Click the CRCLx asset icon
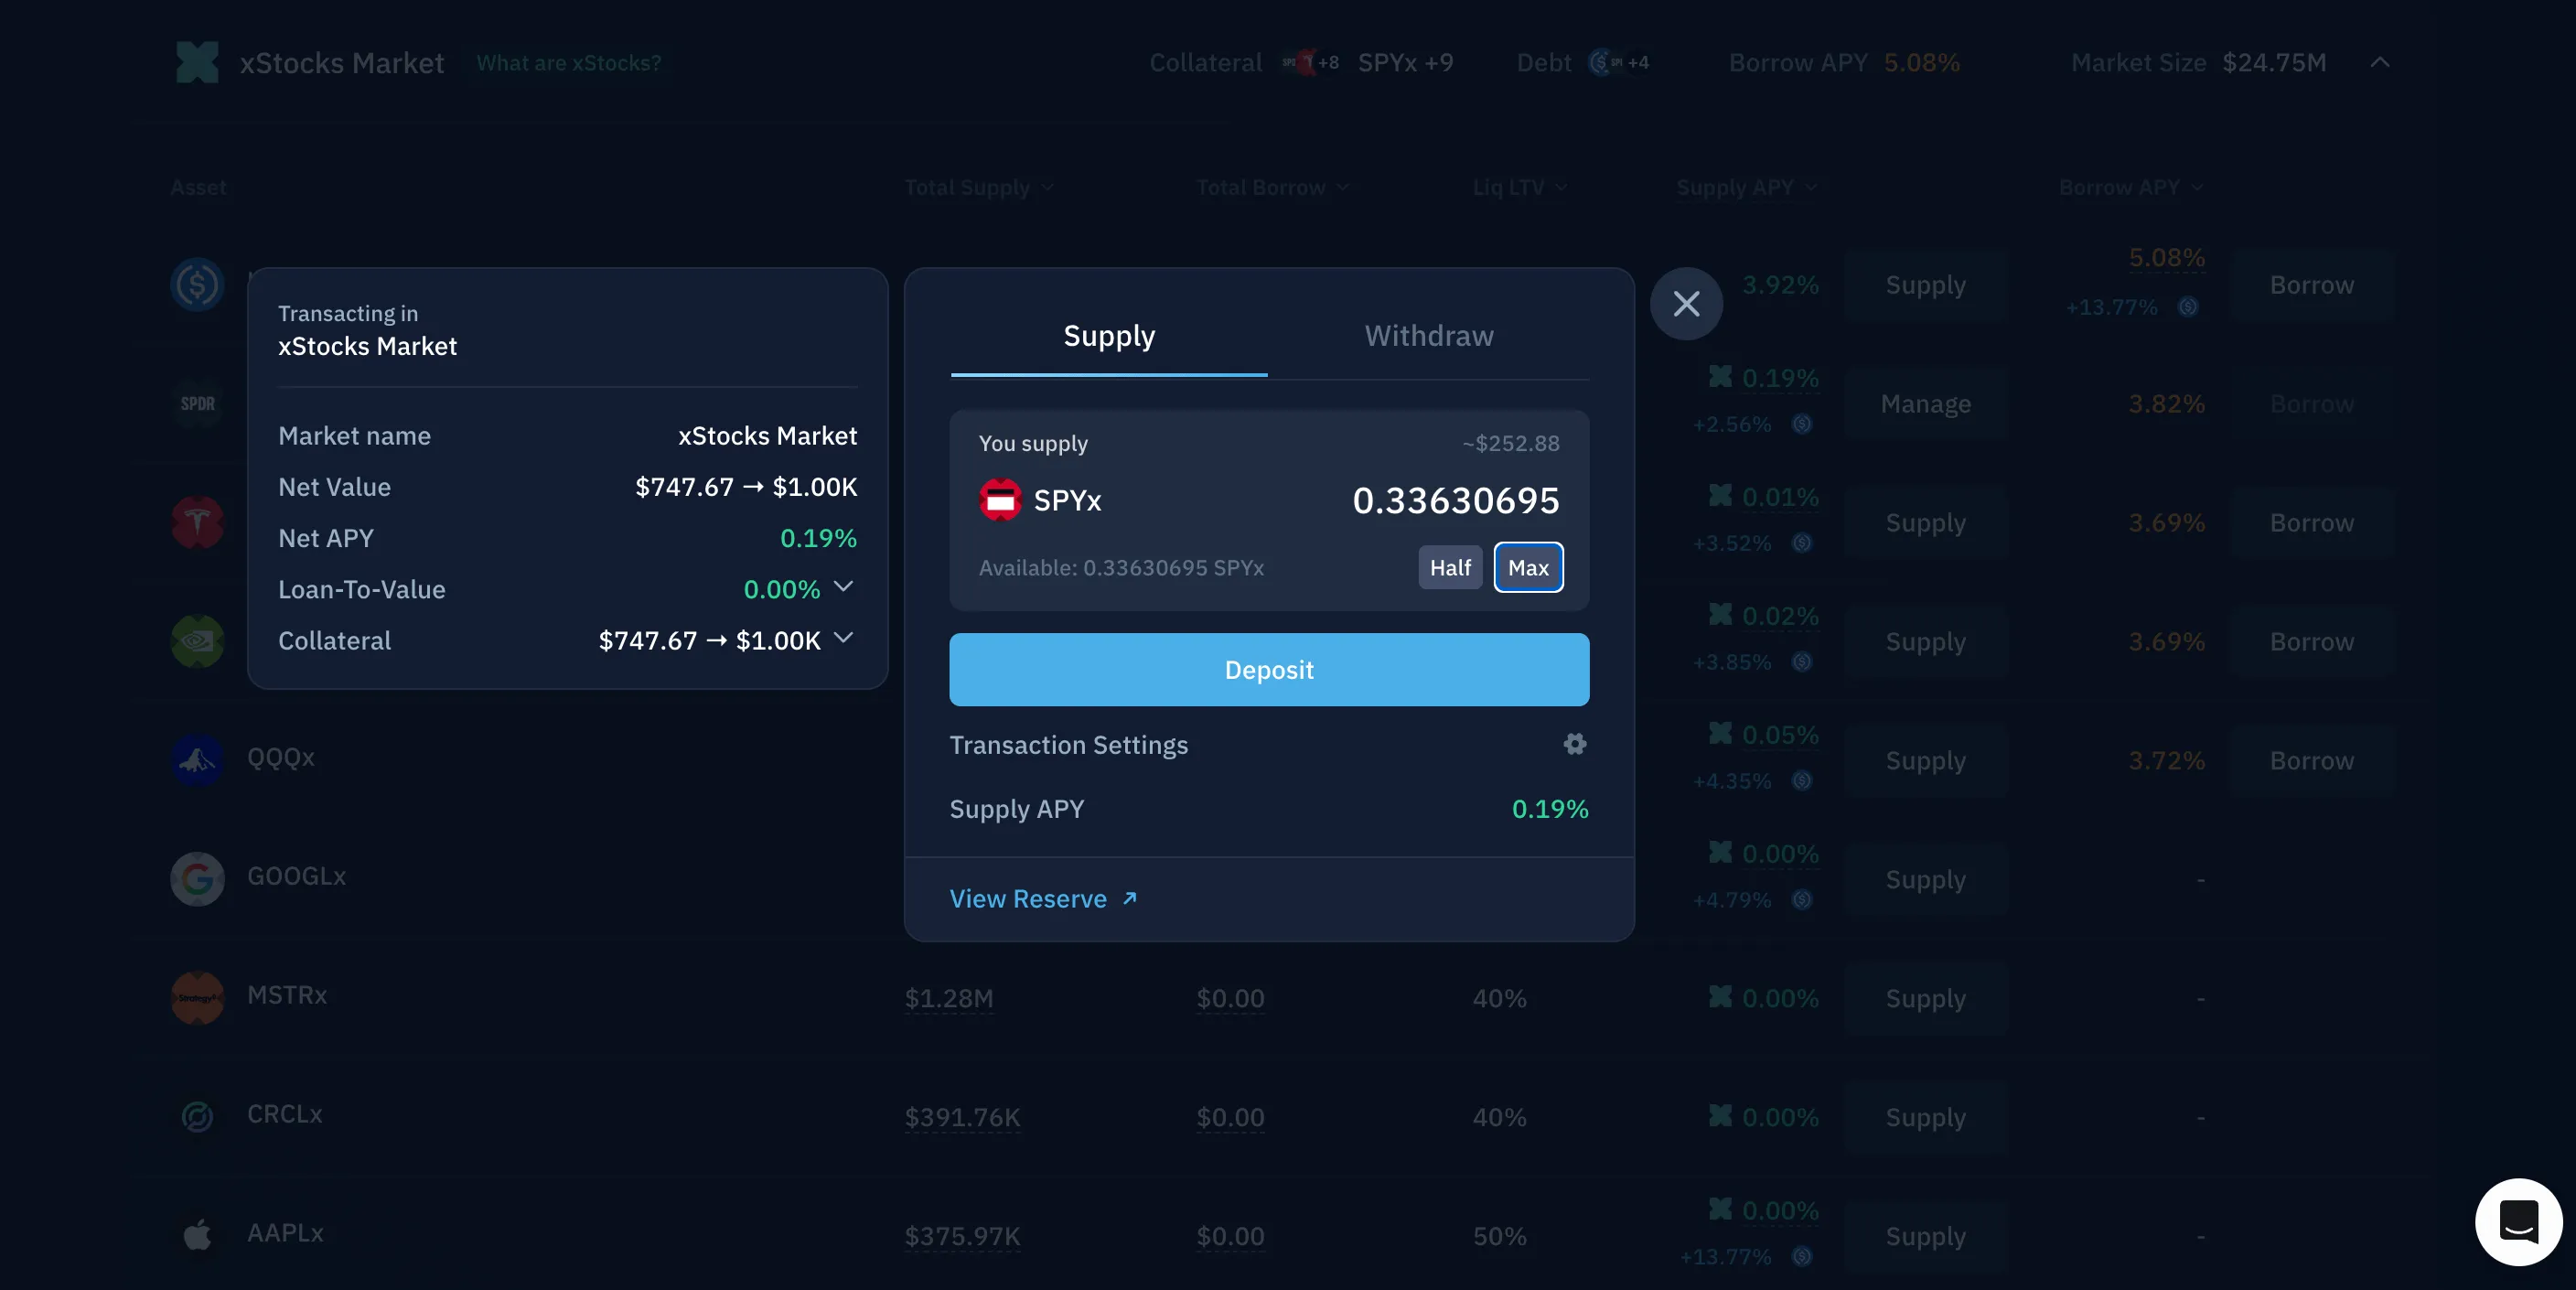The width and height of the screenshot is (2576, 1290). (197, 1116)
